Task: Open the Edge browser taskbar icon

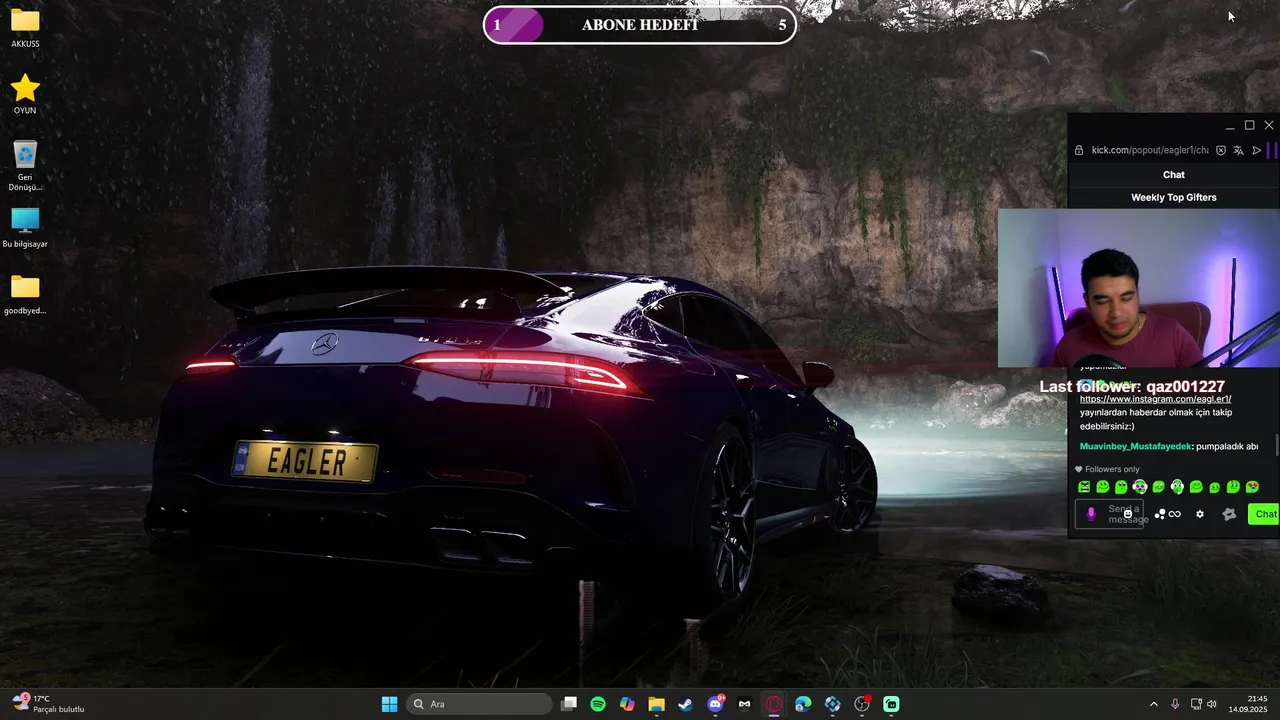Action: (803, 704)
